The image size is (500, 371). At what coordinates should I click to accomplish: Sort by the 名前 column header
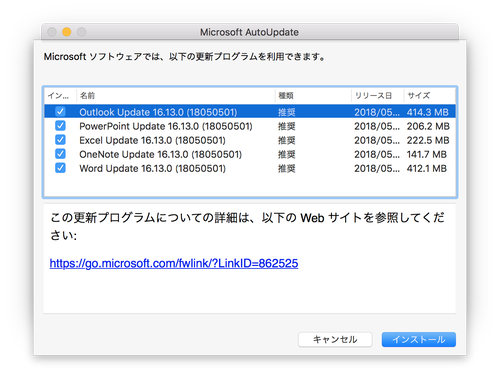pyautogui.click(x=176, y=96)
